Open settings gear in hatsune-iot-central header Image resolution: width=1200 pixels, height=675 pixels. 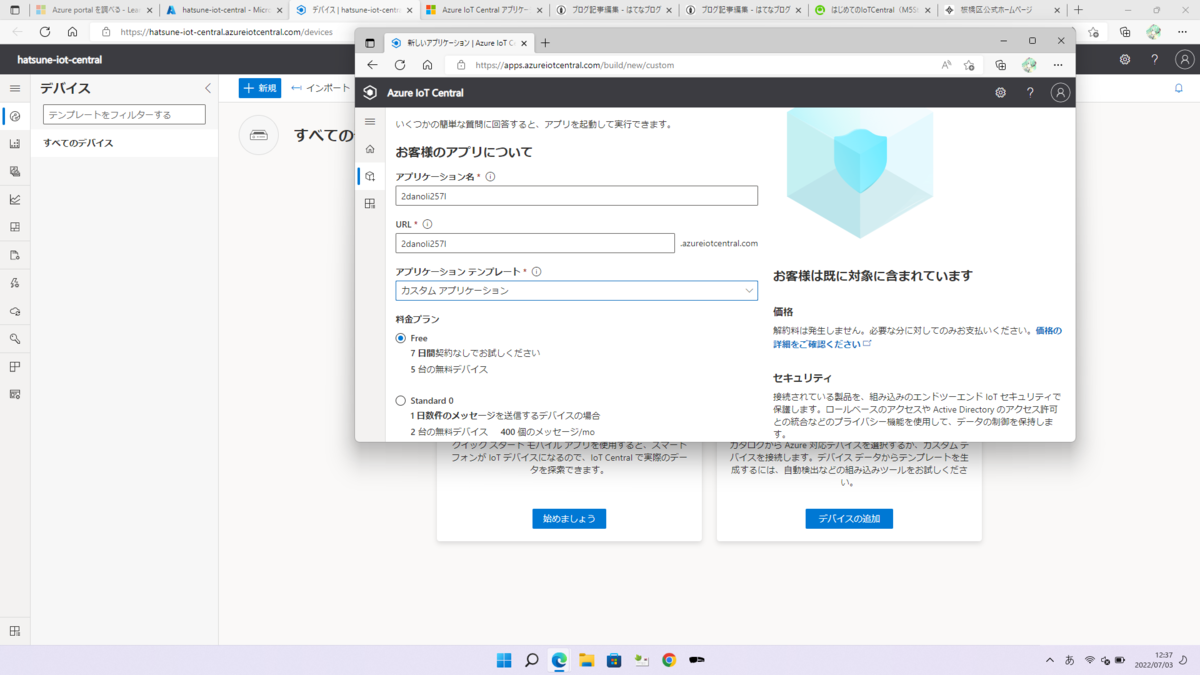pos(1125,60)
